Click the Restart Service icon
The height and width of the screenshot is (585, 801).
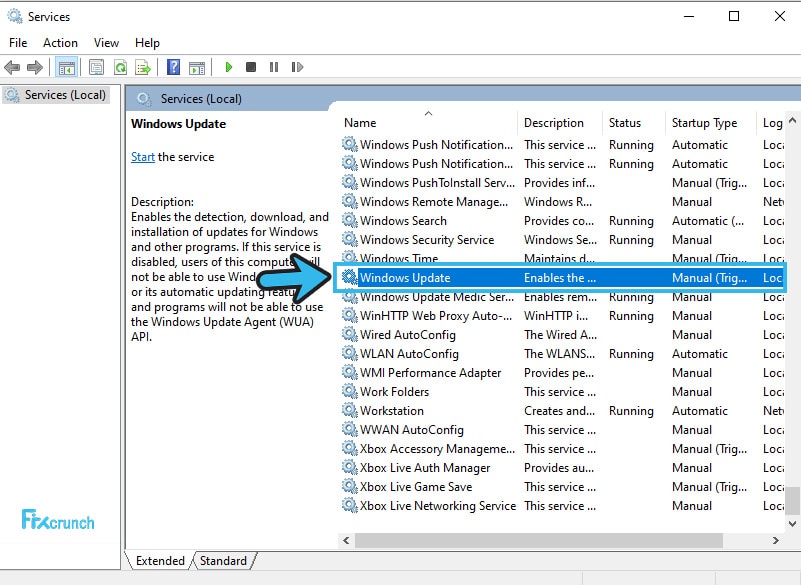tap(297, 67)
